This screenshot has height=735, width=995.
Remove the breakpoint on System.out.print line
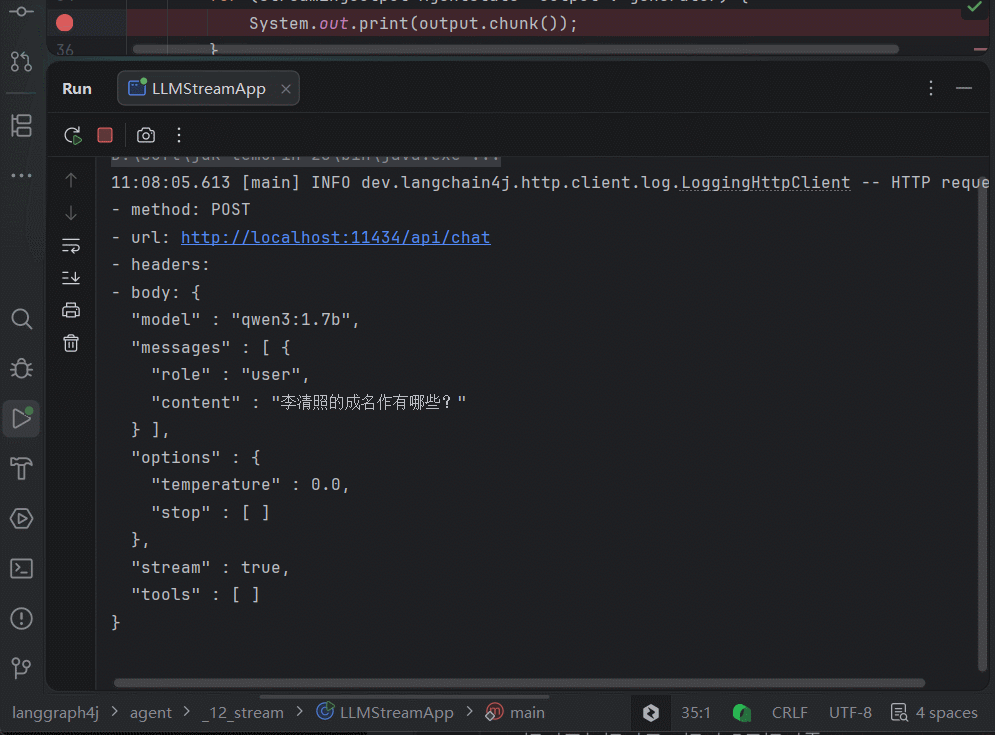pyautogui.click(x=65, y=23)
